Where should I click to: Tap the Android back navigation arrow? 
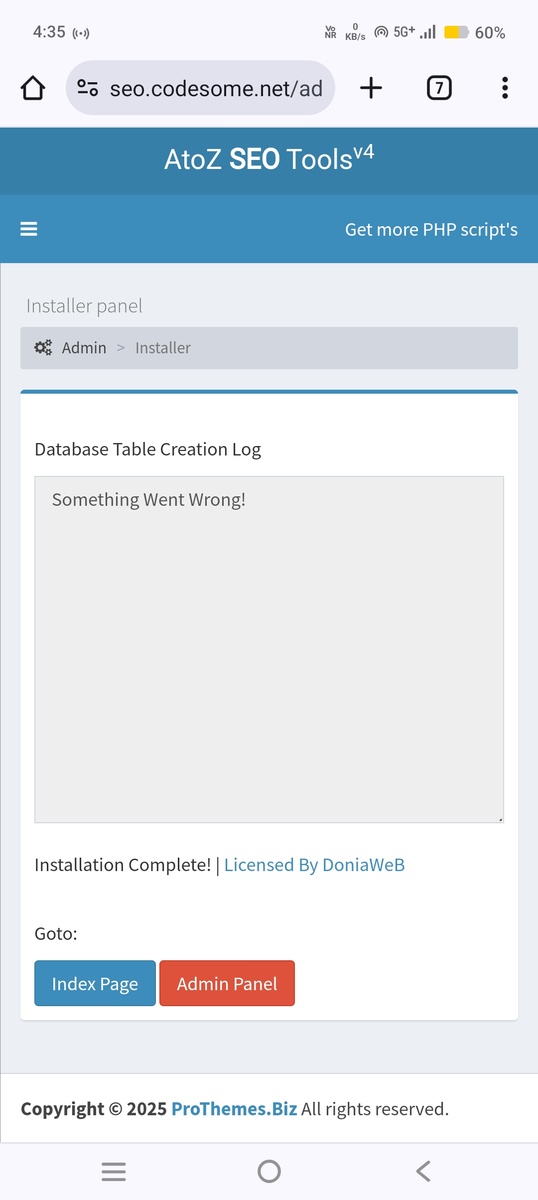click(423, 1171)
